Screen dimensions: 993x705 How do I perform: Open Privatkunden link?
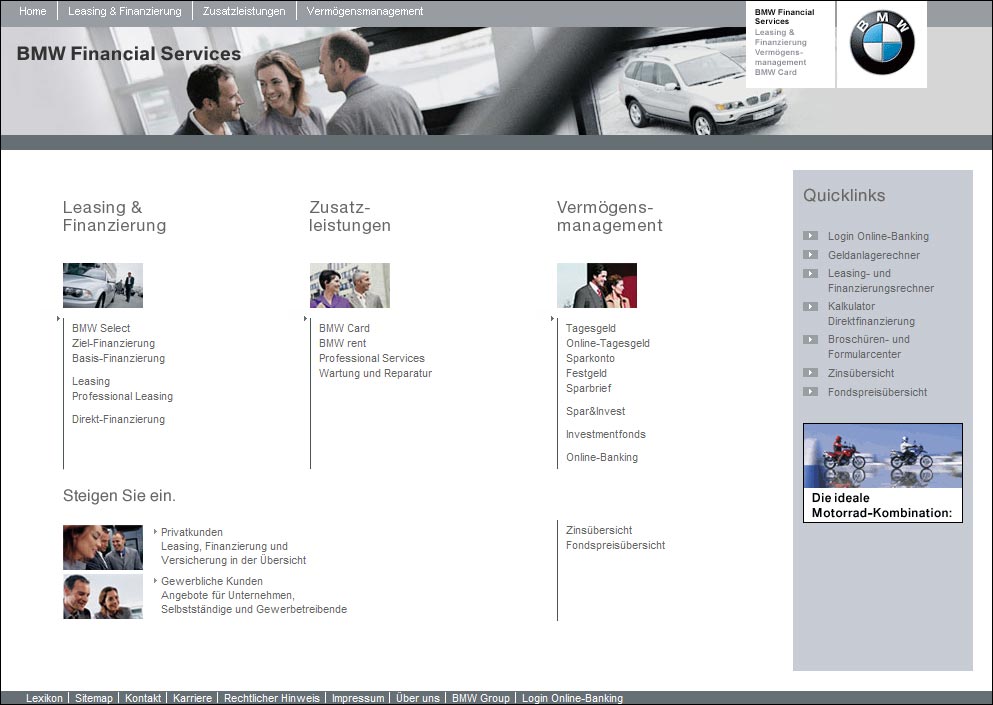192,532
